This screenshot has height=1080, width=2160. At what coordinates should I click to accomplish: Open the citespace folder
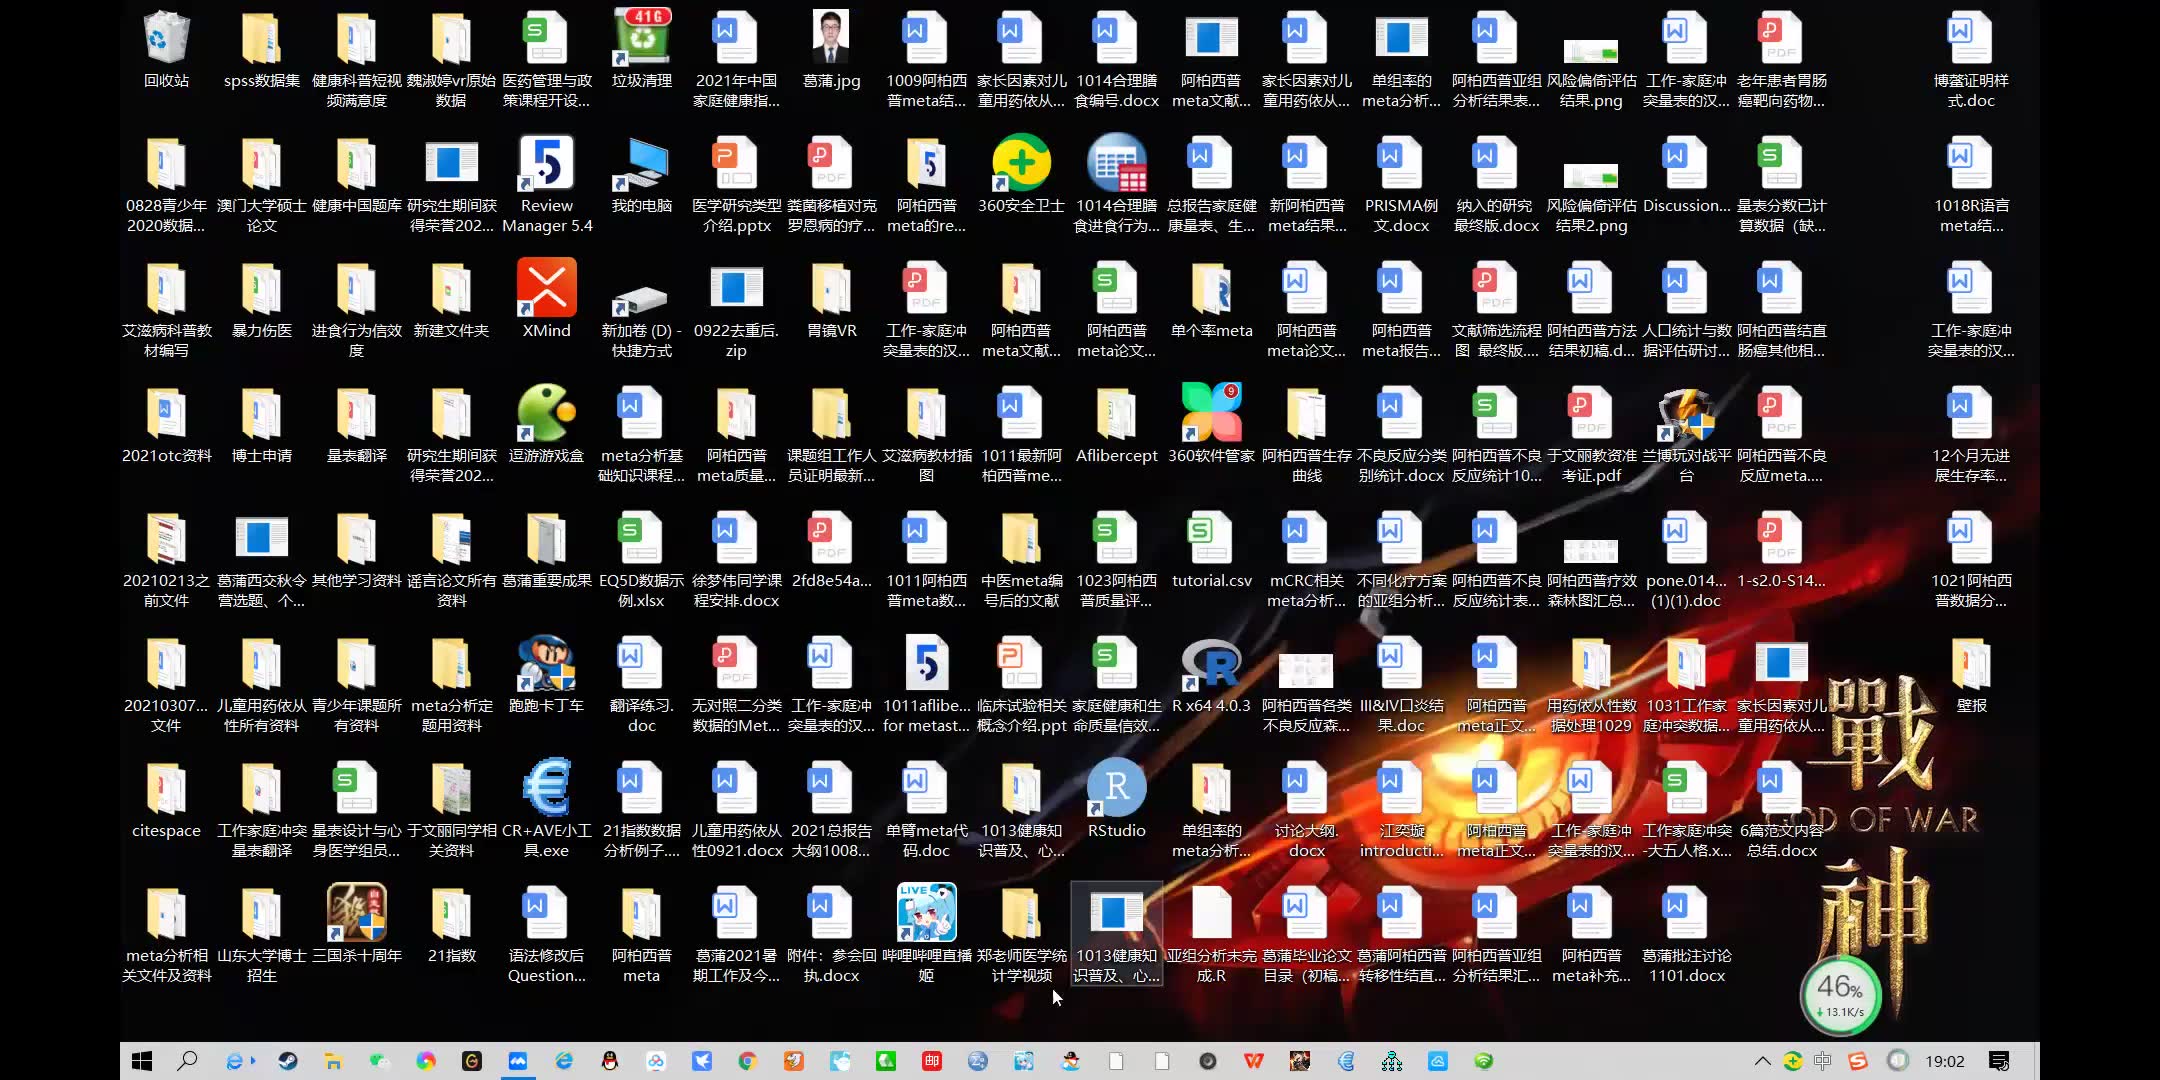166,800
